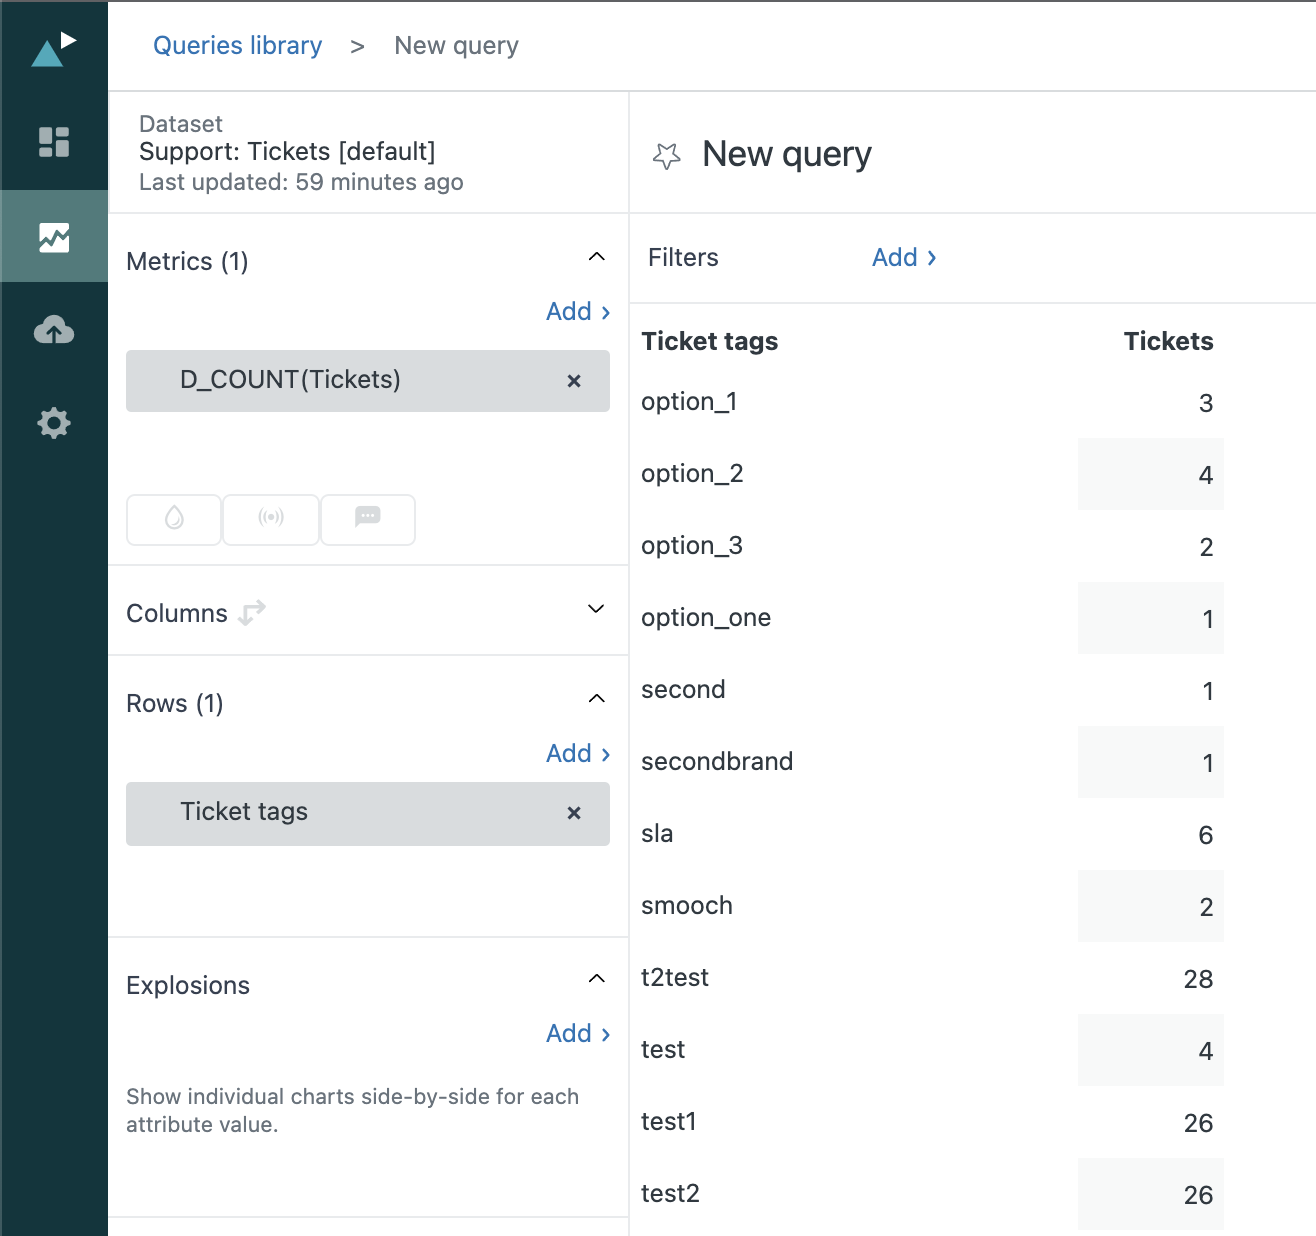
Task: Remove the Ticket tags row attribute
Action: (x=574, y=813)
